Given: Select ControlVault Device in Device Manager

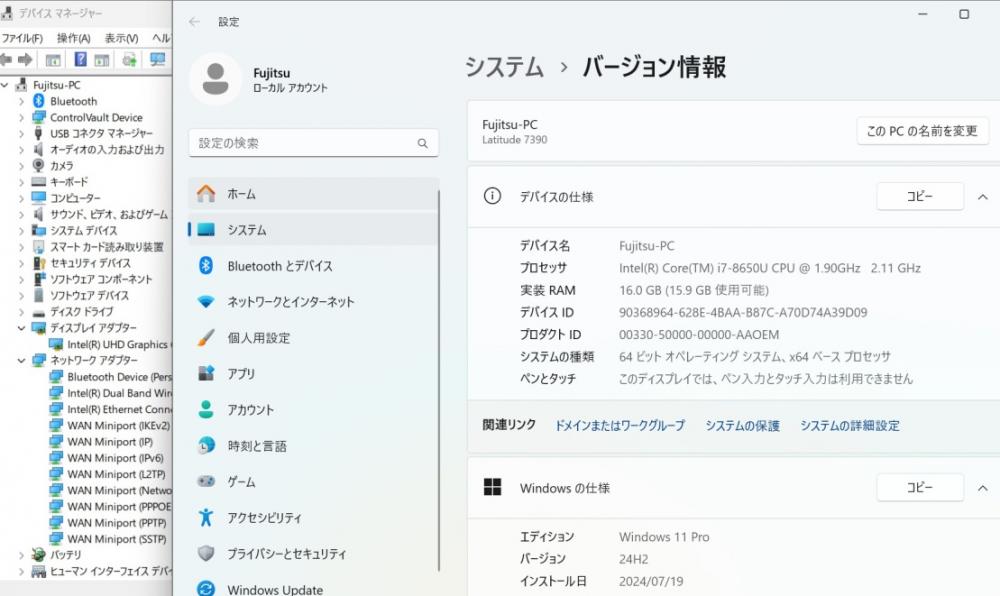Looking at the screenshot, I should tap(96, 117).
